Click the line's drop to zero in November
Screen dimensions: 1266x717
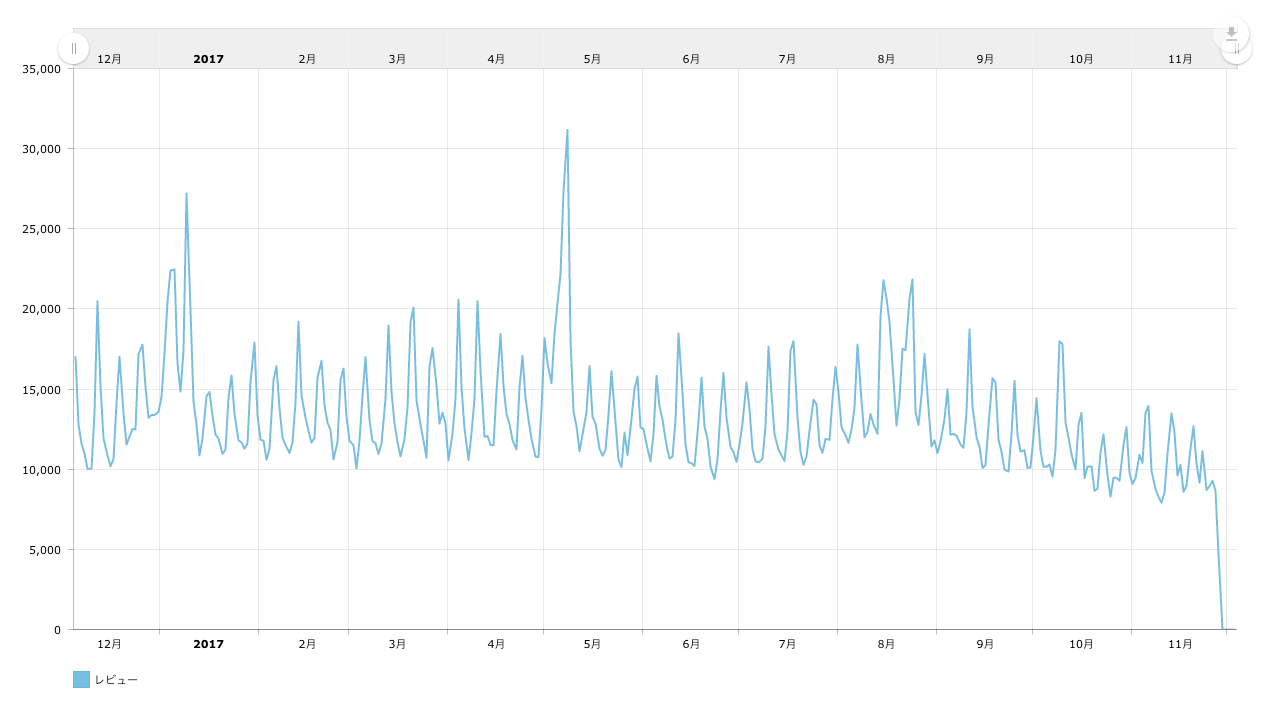[1222, 627]
